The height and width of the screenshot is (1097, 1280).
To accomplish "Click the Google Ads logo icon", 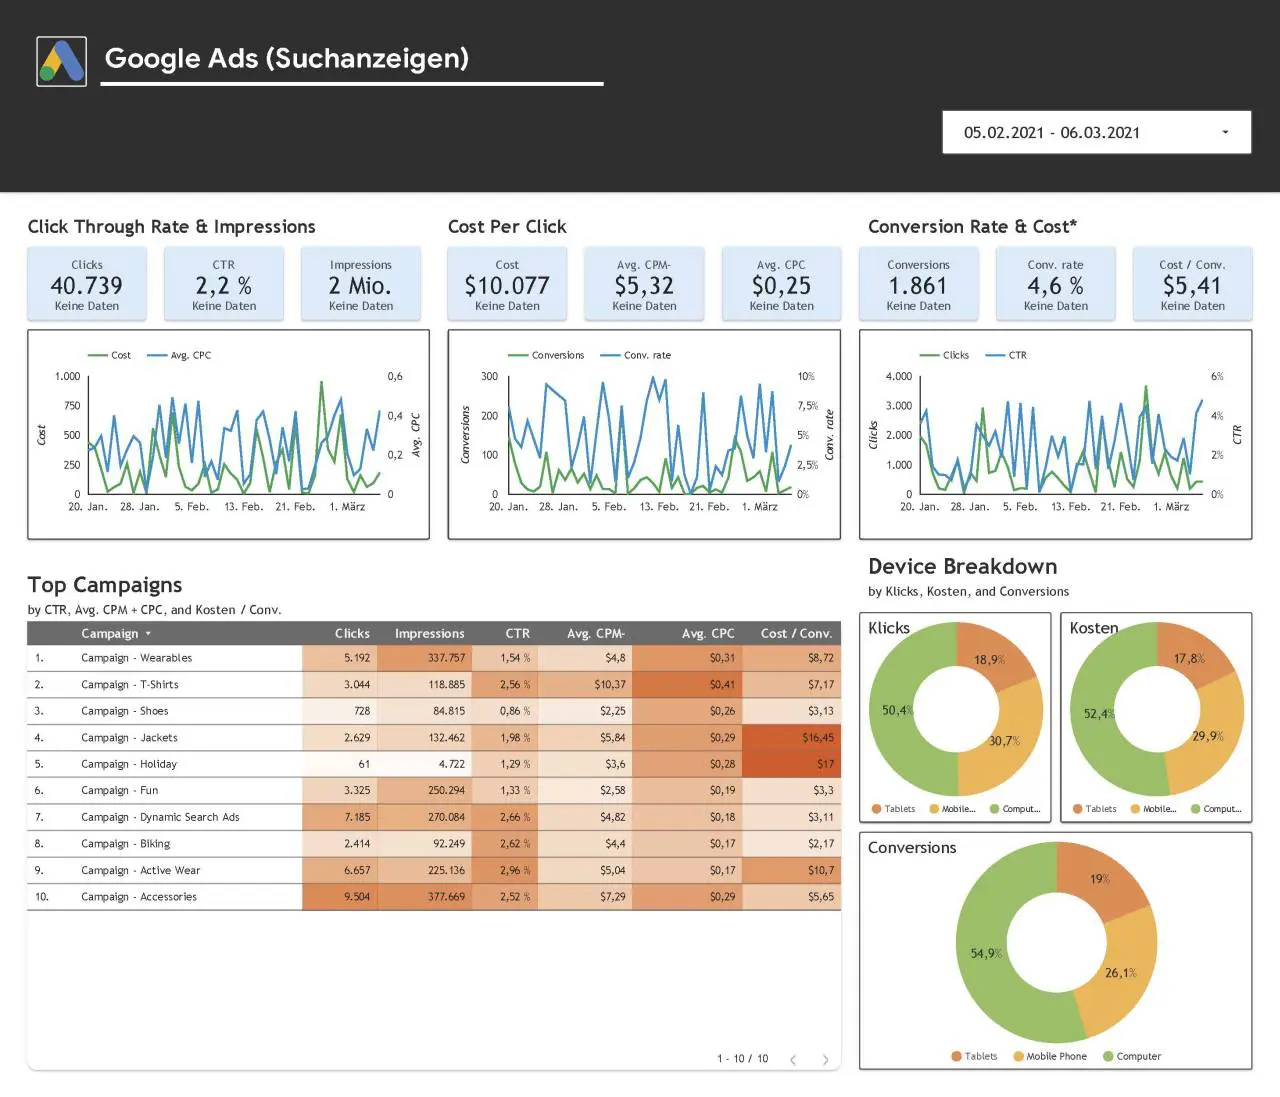I will (x=61, y=61).
